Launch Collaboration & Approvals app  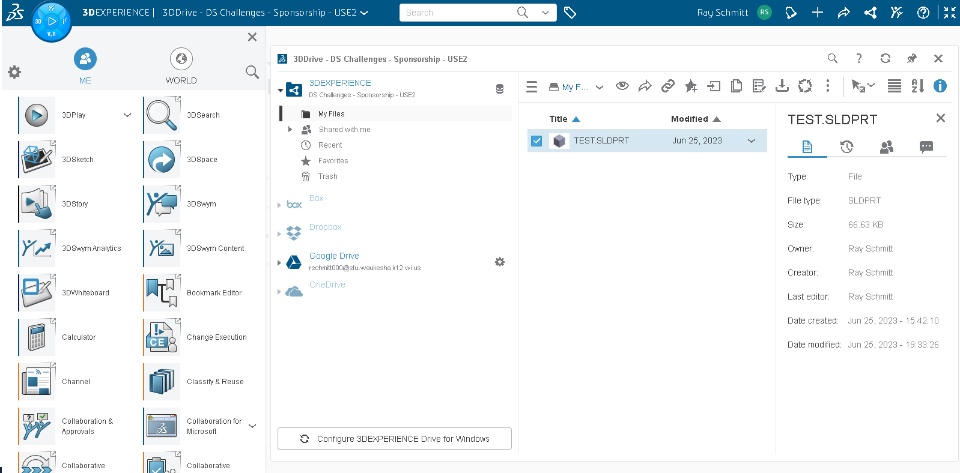coord(36,426)
